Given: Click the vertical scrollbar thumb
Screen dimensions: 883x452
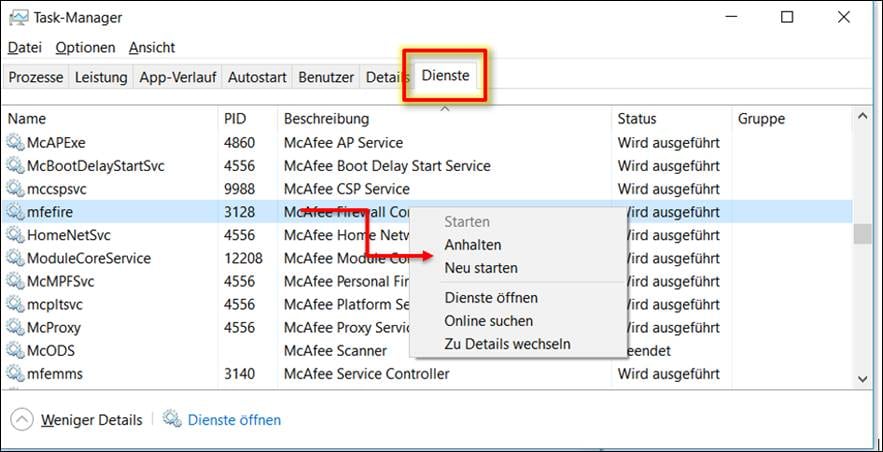Looking at the screenshot, I should (x=862, y=234).
